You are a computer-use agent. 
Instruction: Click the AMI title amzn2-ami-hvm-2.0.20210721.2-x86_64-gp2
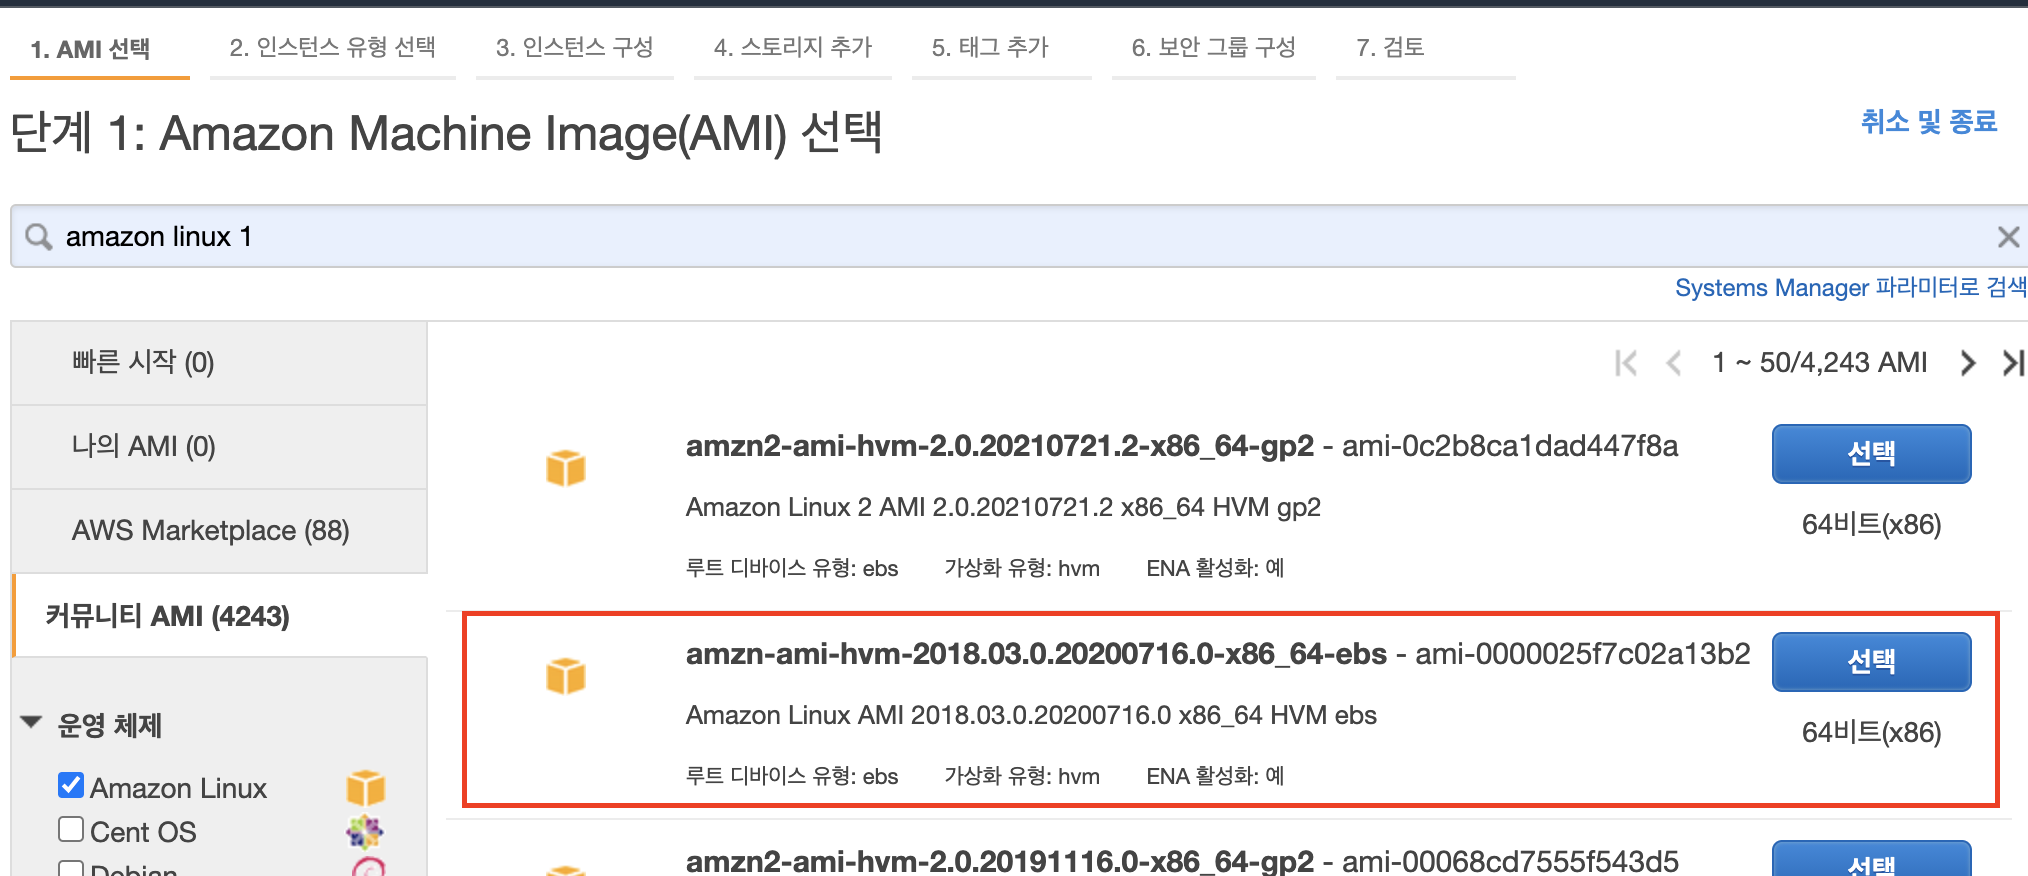1000,446
